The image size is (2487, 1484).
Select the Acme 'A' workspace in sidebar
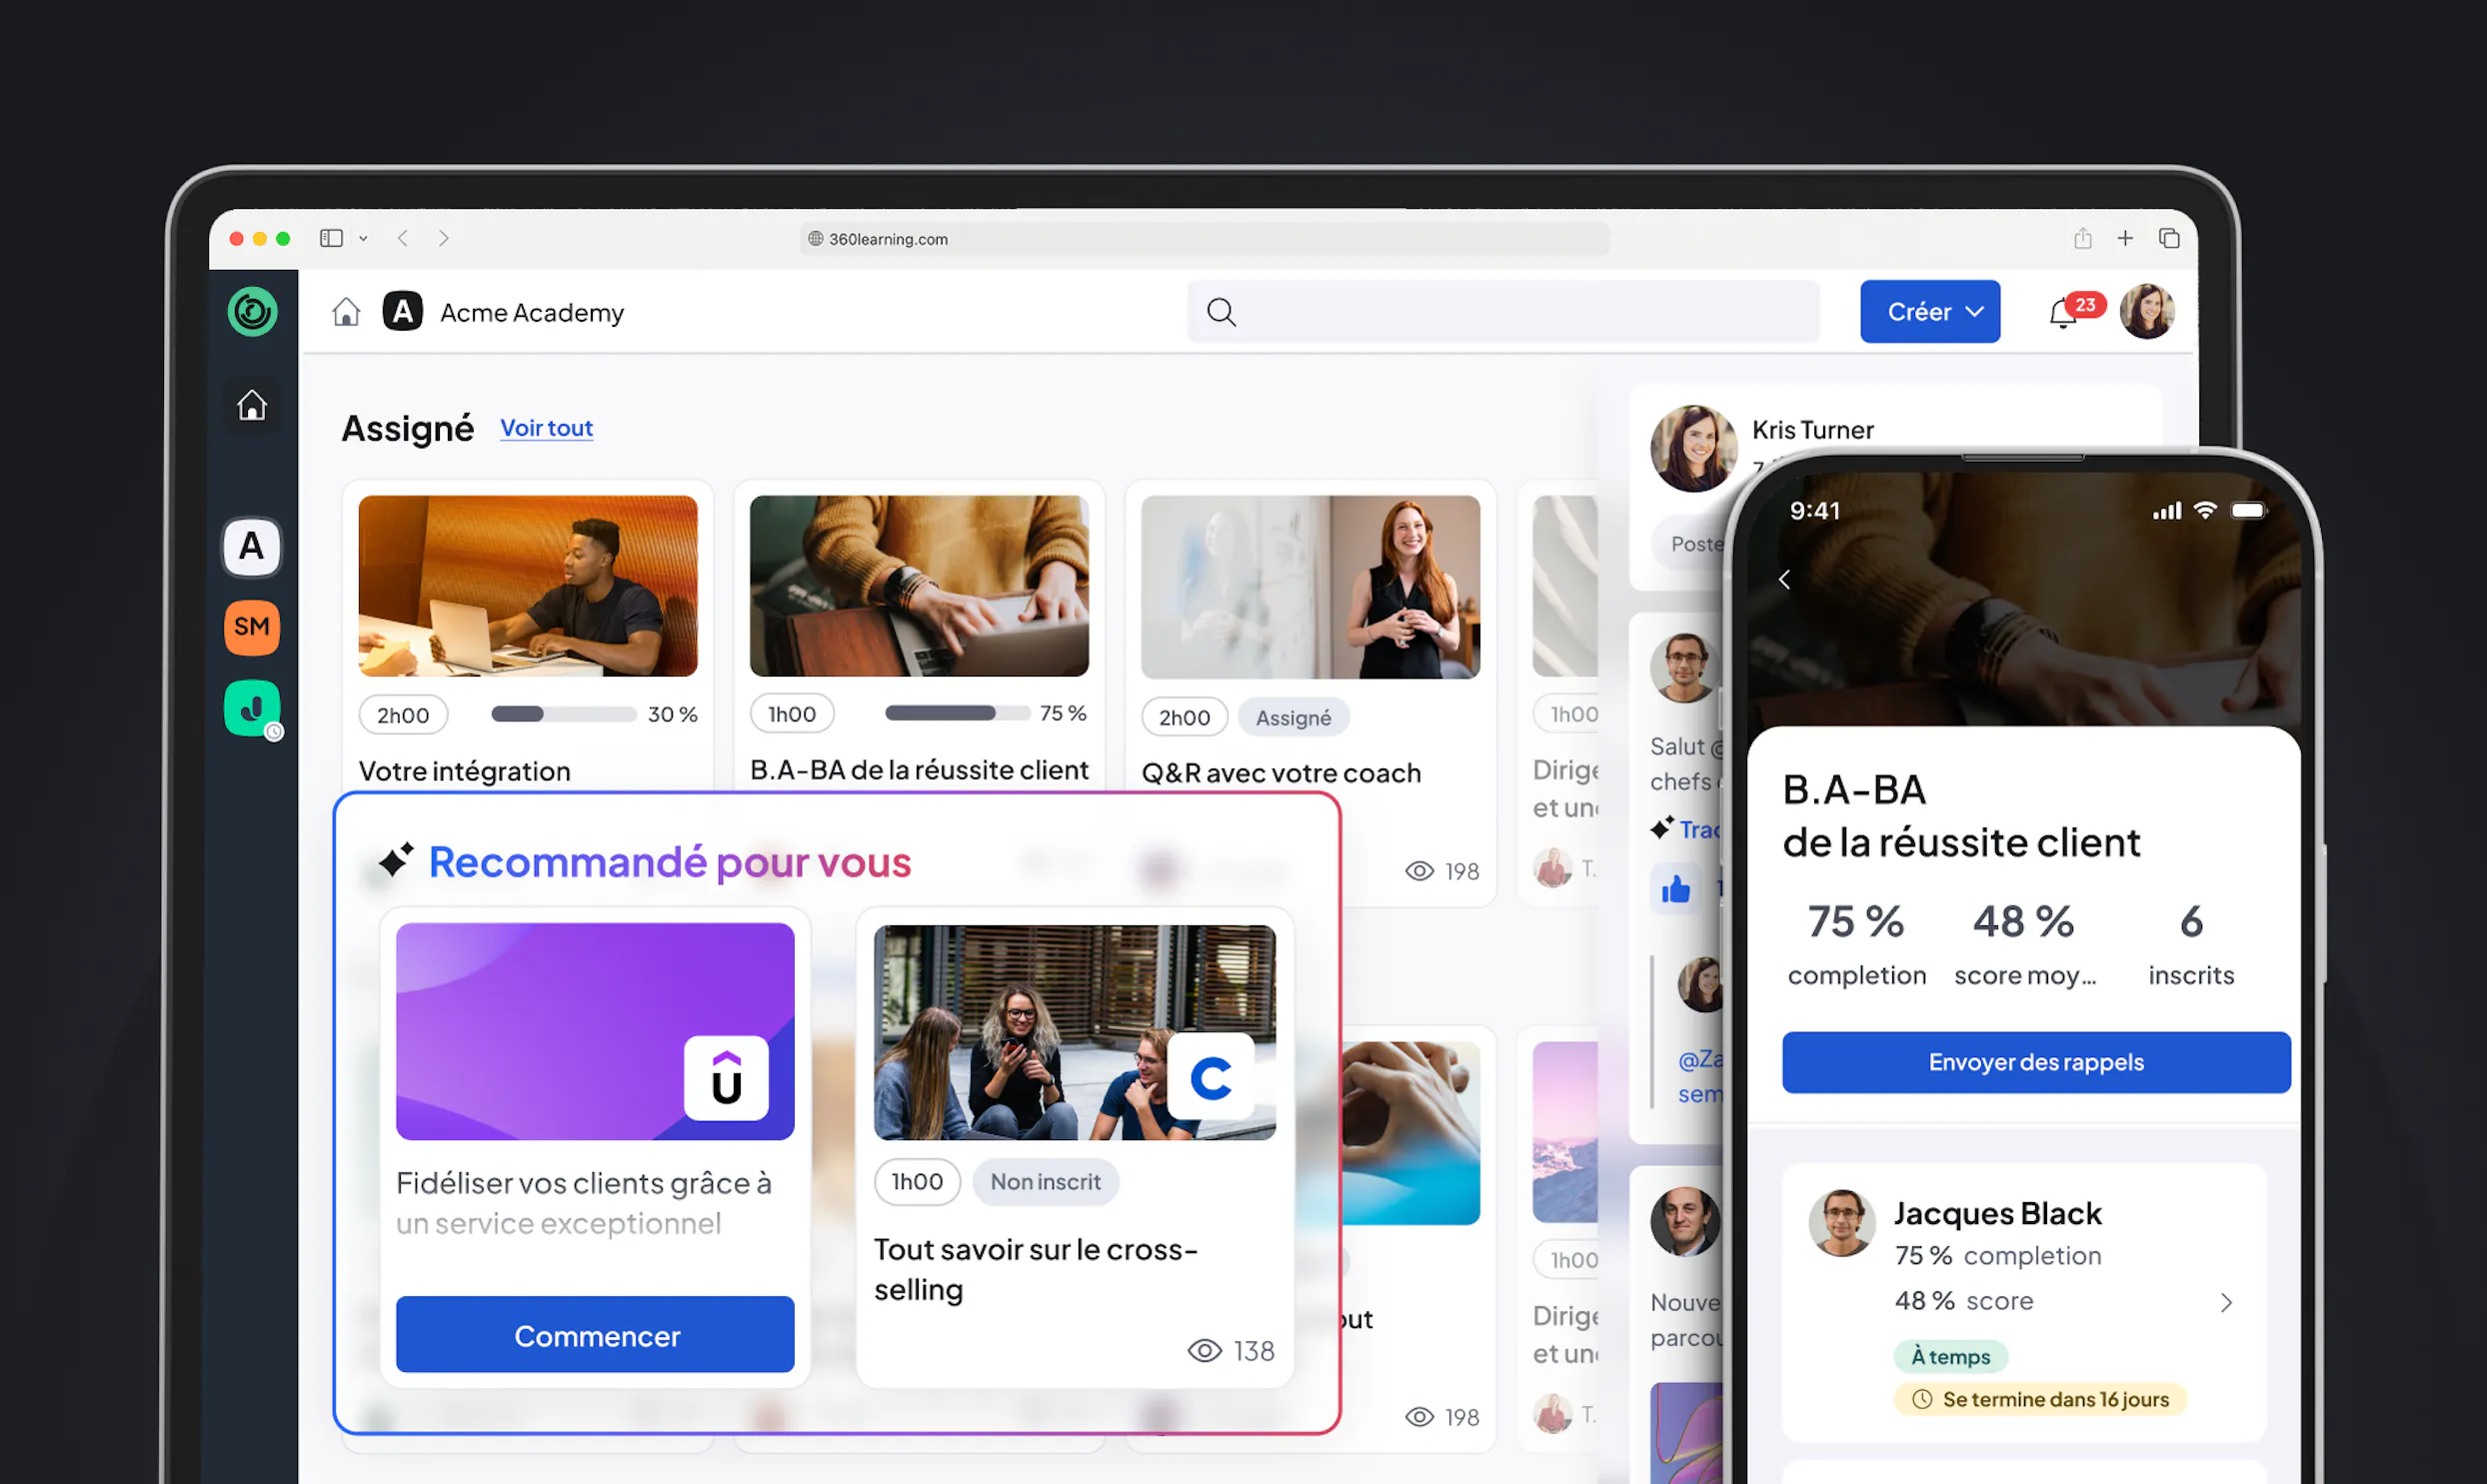click(252, 546)
